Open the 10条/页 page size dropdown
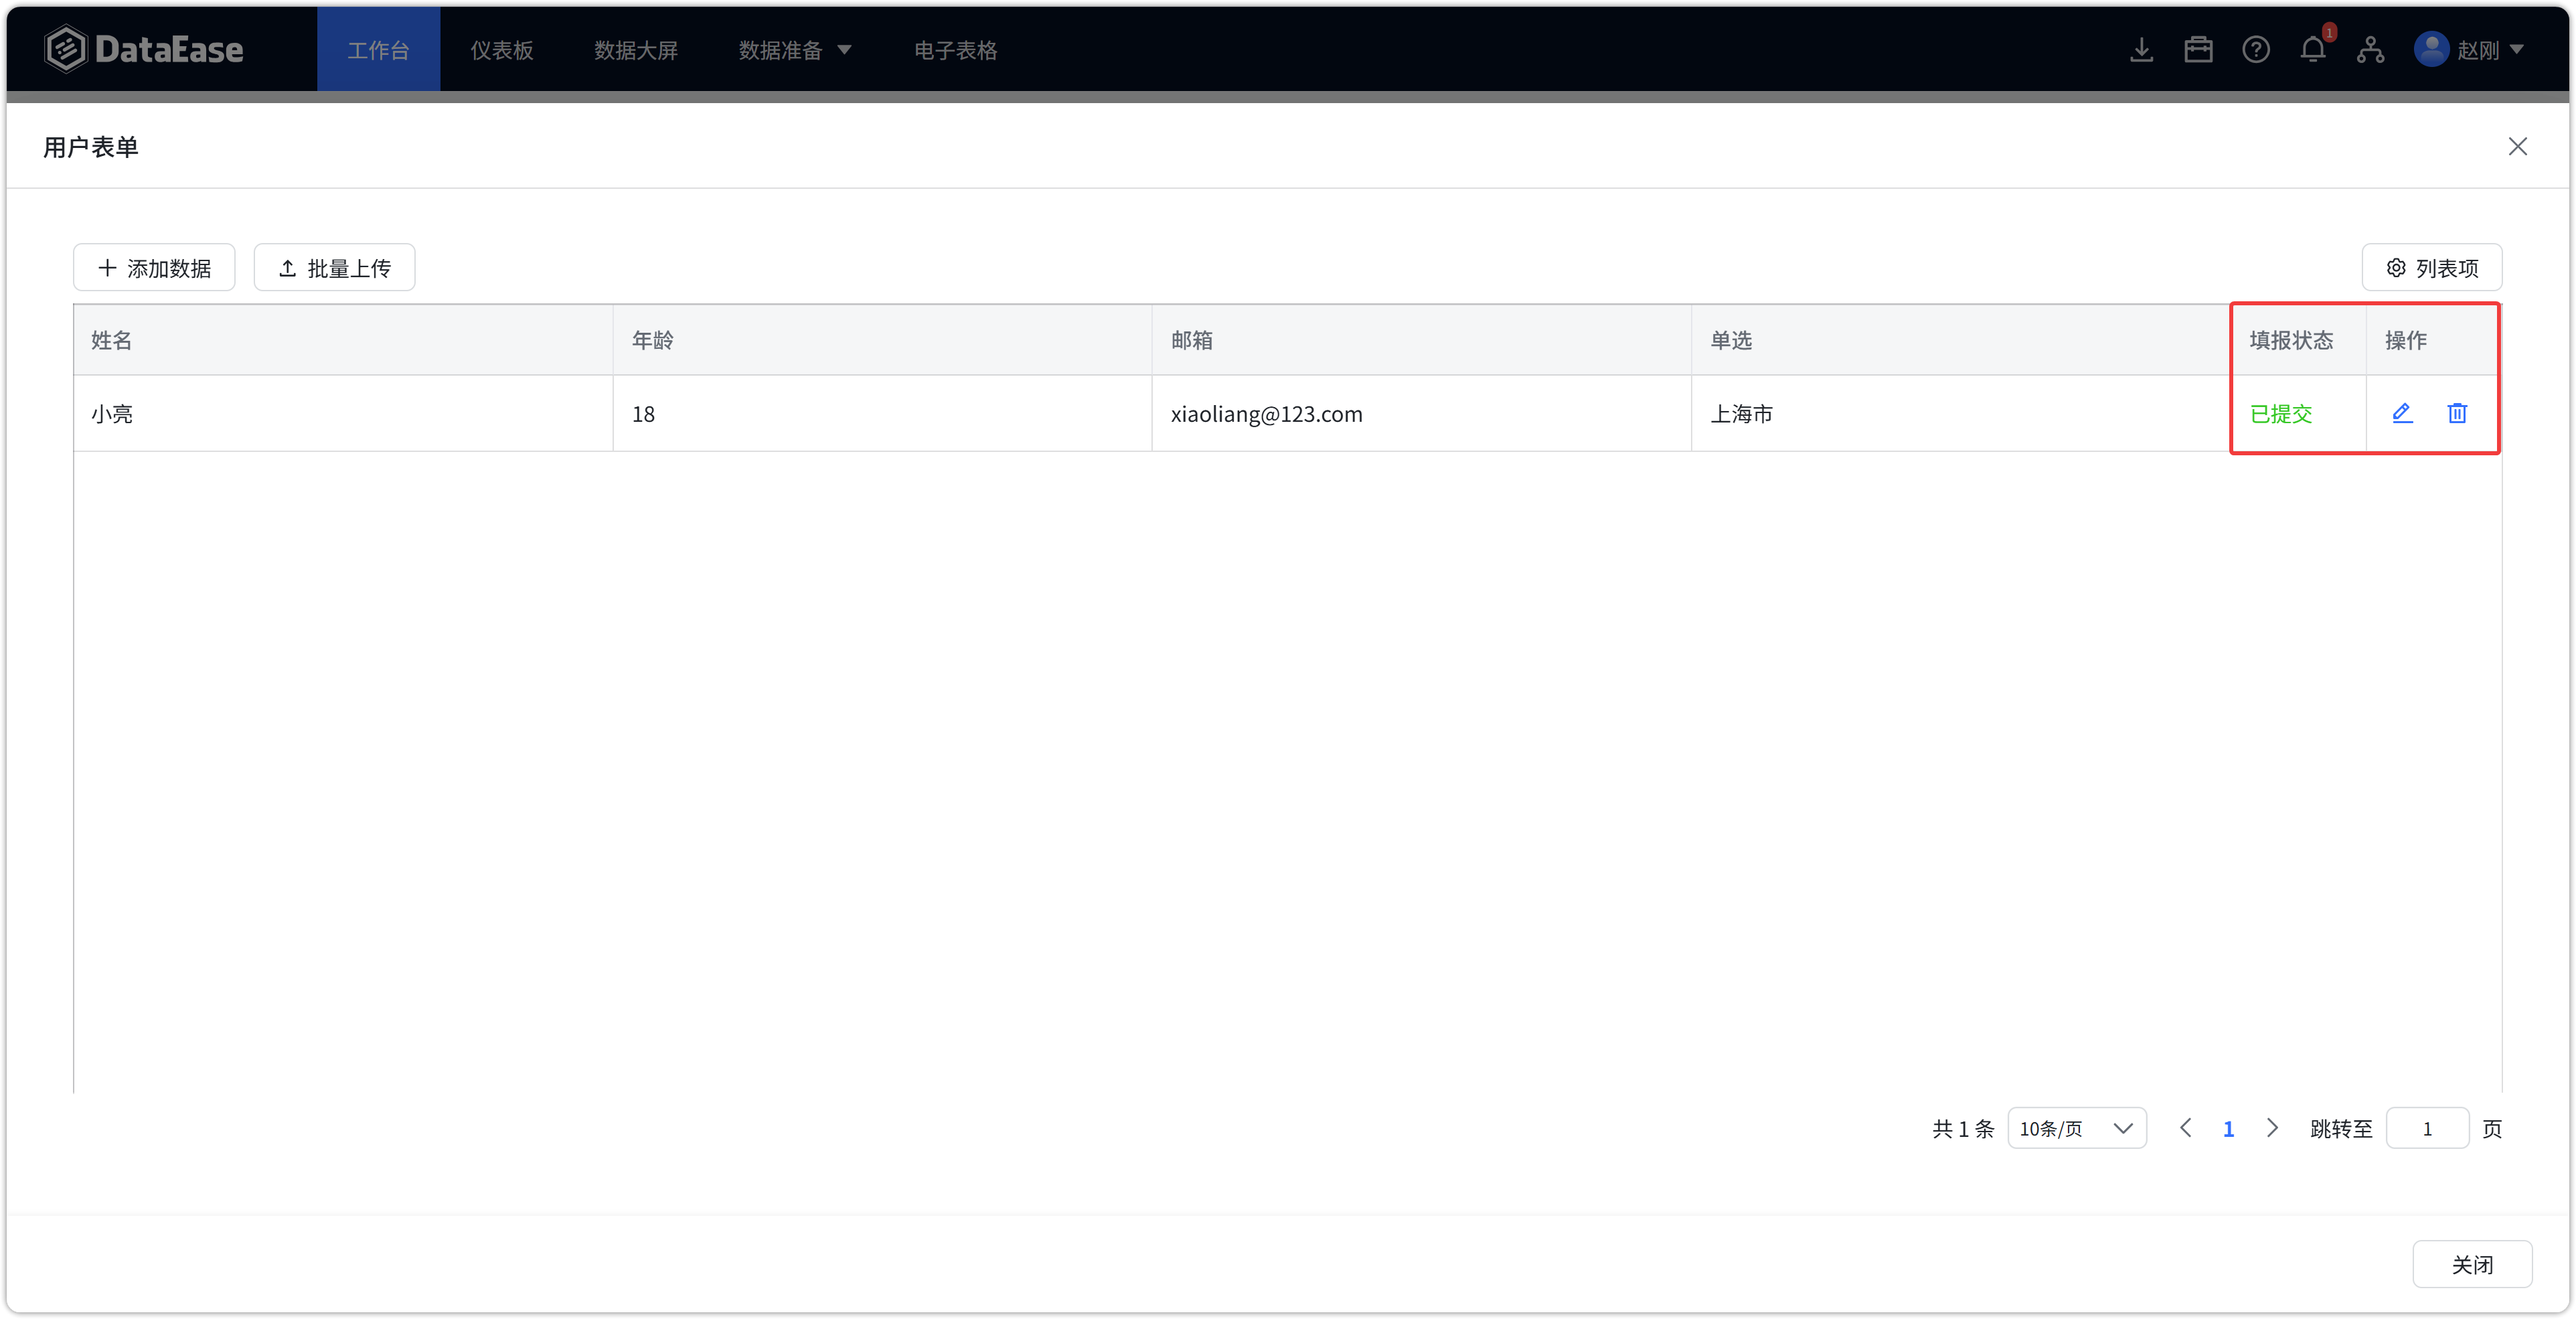Screen dimensions: 2576x1319 pos(2077,1128)
